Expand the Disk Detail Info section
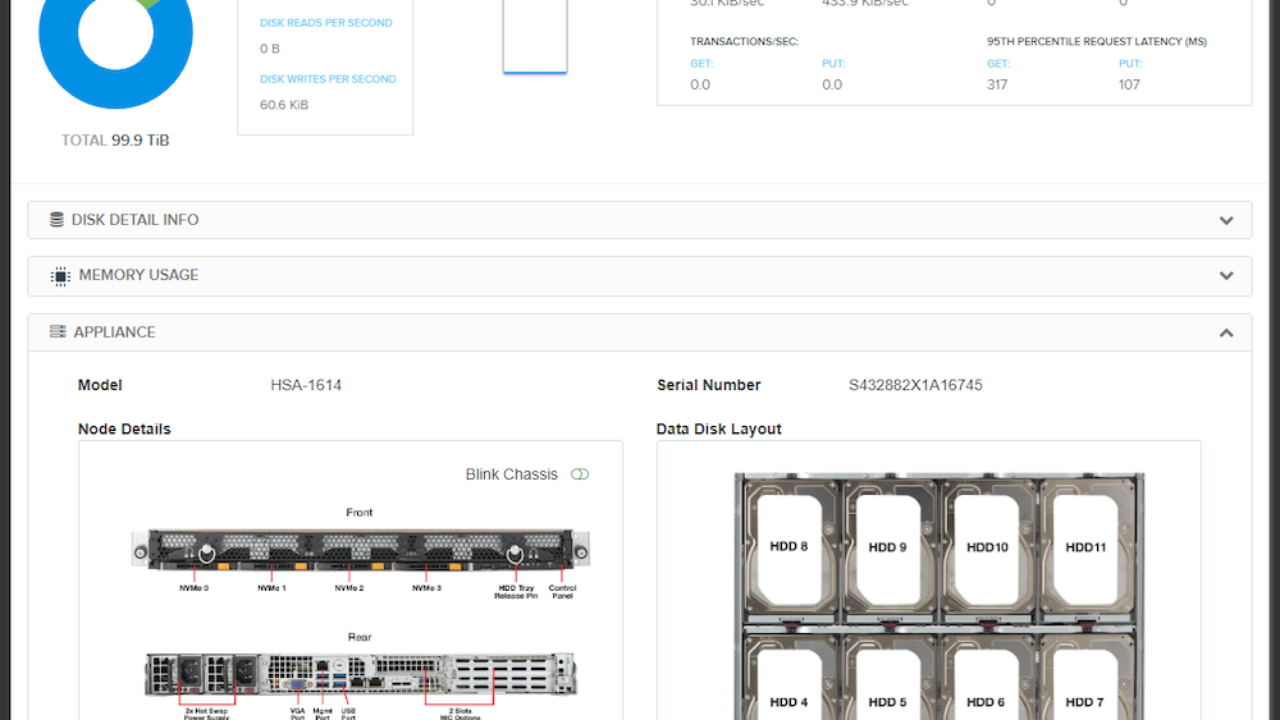 [x=639, y=220]
